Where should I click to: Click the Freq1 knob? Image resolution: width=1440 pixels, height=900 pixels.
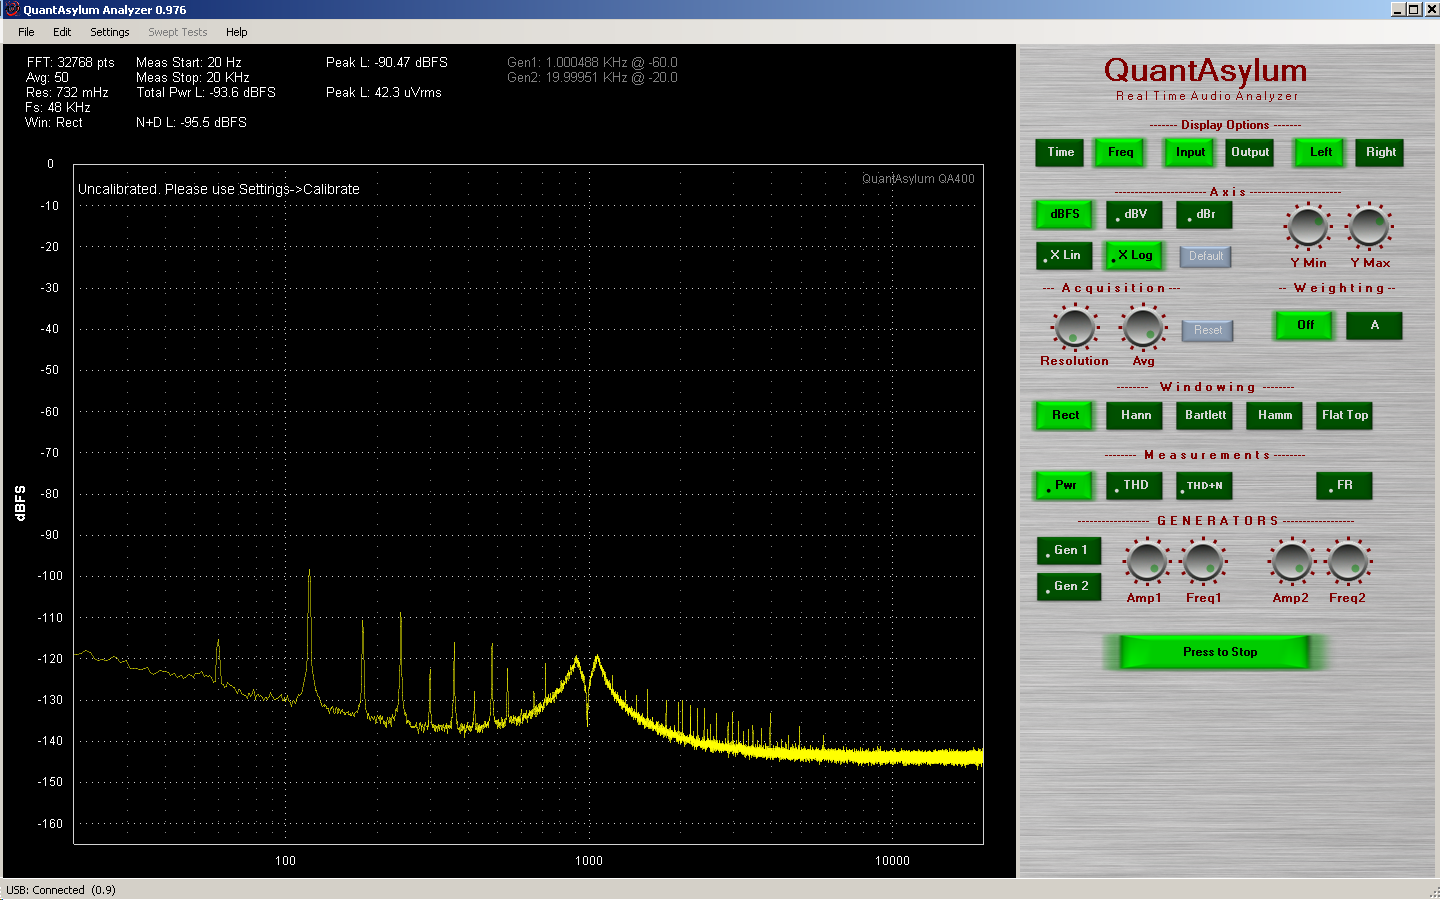(x=1203, y=562)
